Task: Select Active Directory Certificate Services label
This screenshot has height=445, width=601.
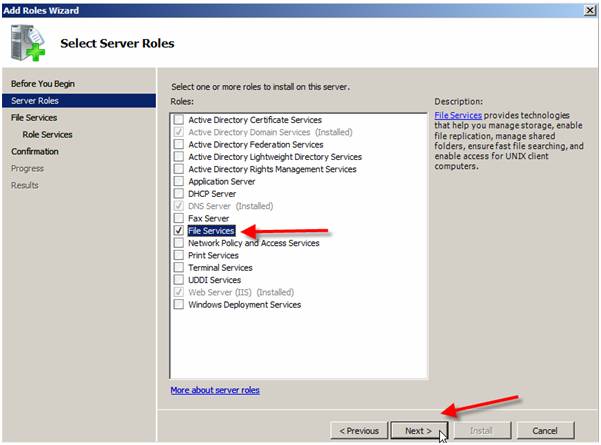Action: [x=255, y=120]
